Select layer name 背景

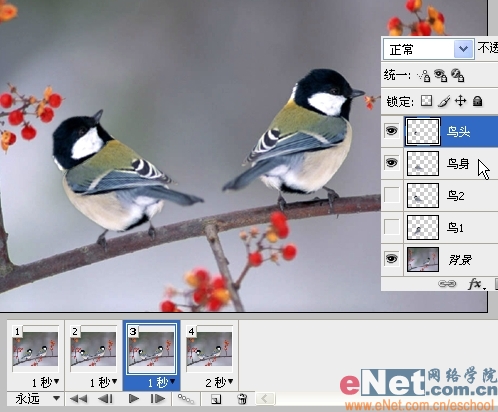click(460, 260)
